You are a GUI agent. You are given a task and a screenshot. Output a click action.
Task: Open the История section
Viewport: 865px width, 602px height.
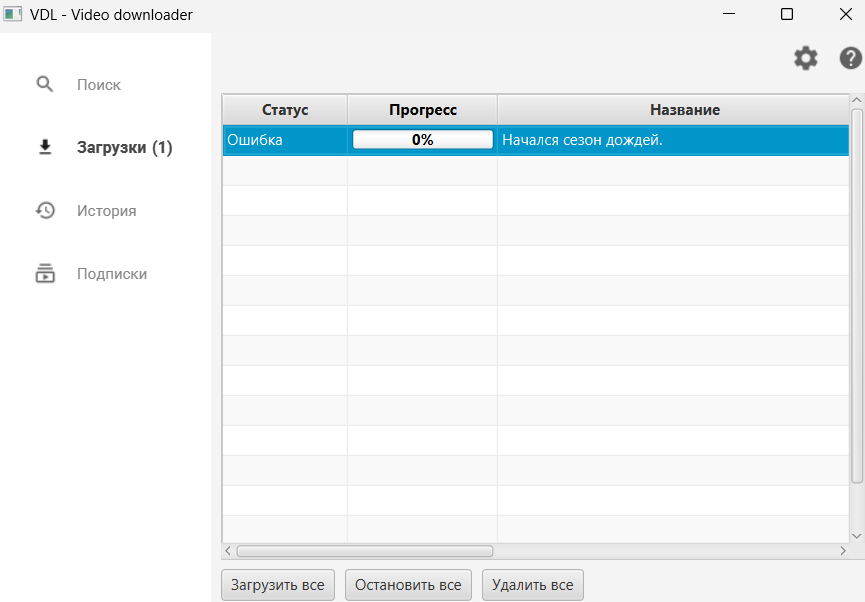(106, 211)
